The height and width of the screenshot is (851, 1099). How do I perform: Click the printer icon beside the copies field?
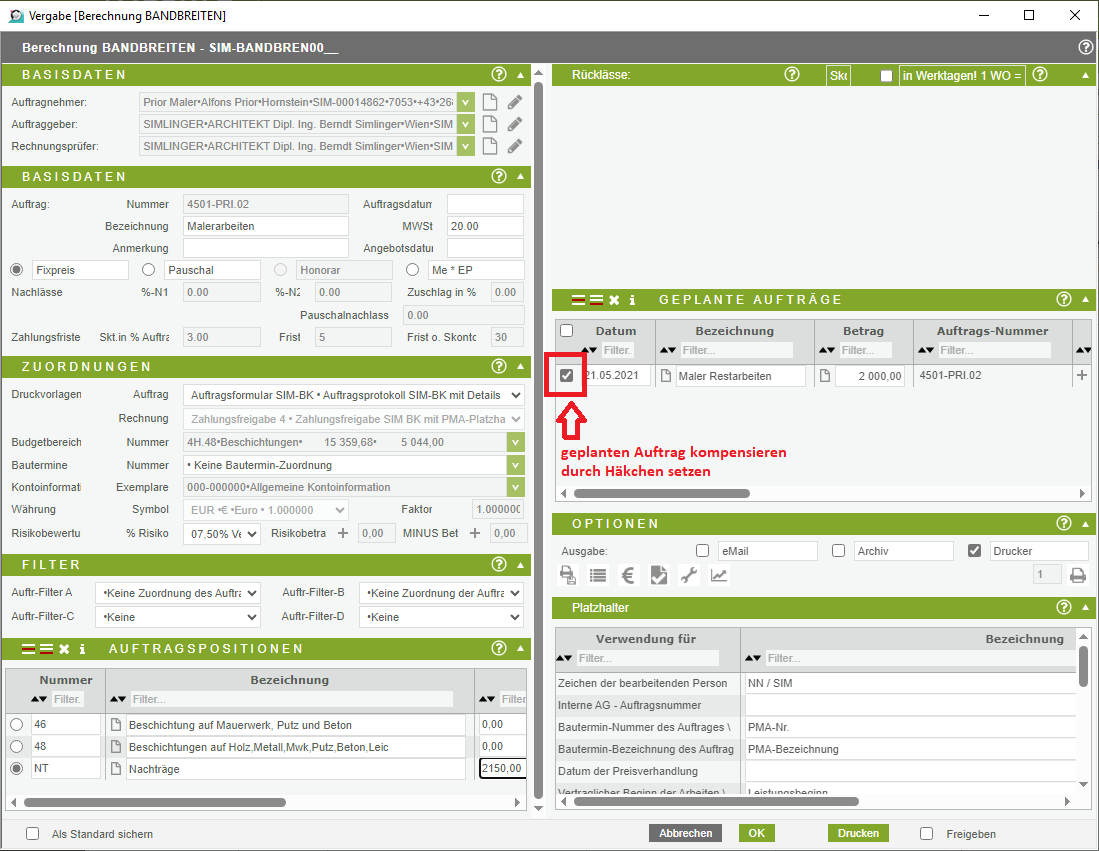click(x=1077, y=575)
